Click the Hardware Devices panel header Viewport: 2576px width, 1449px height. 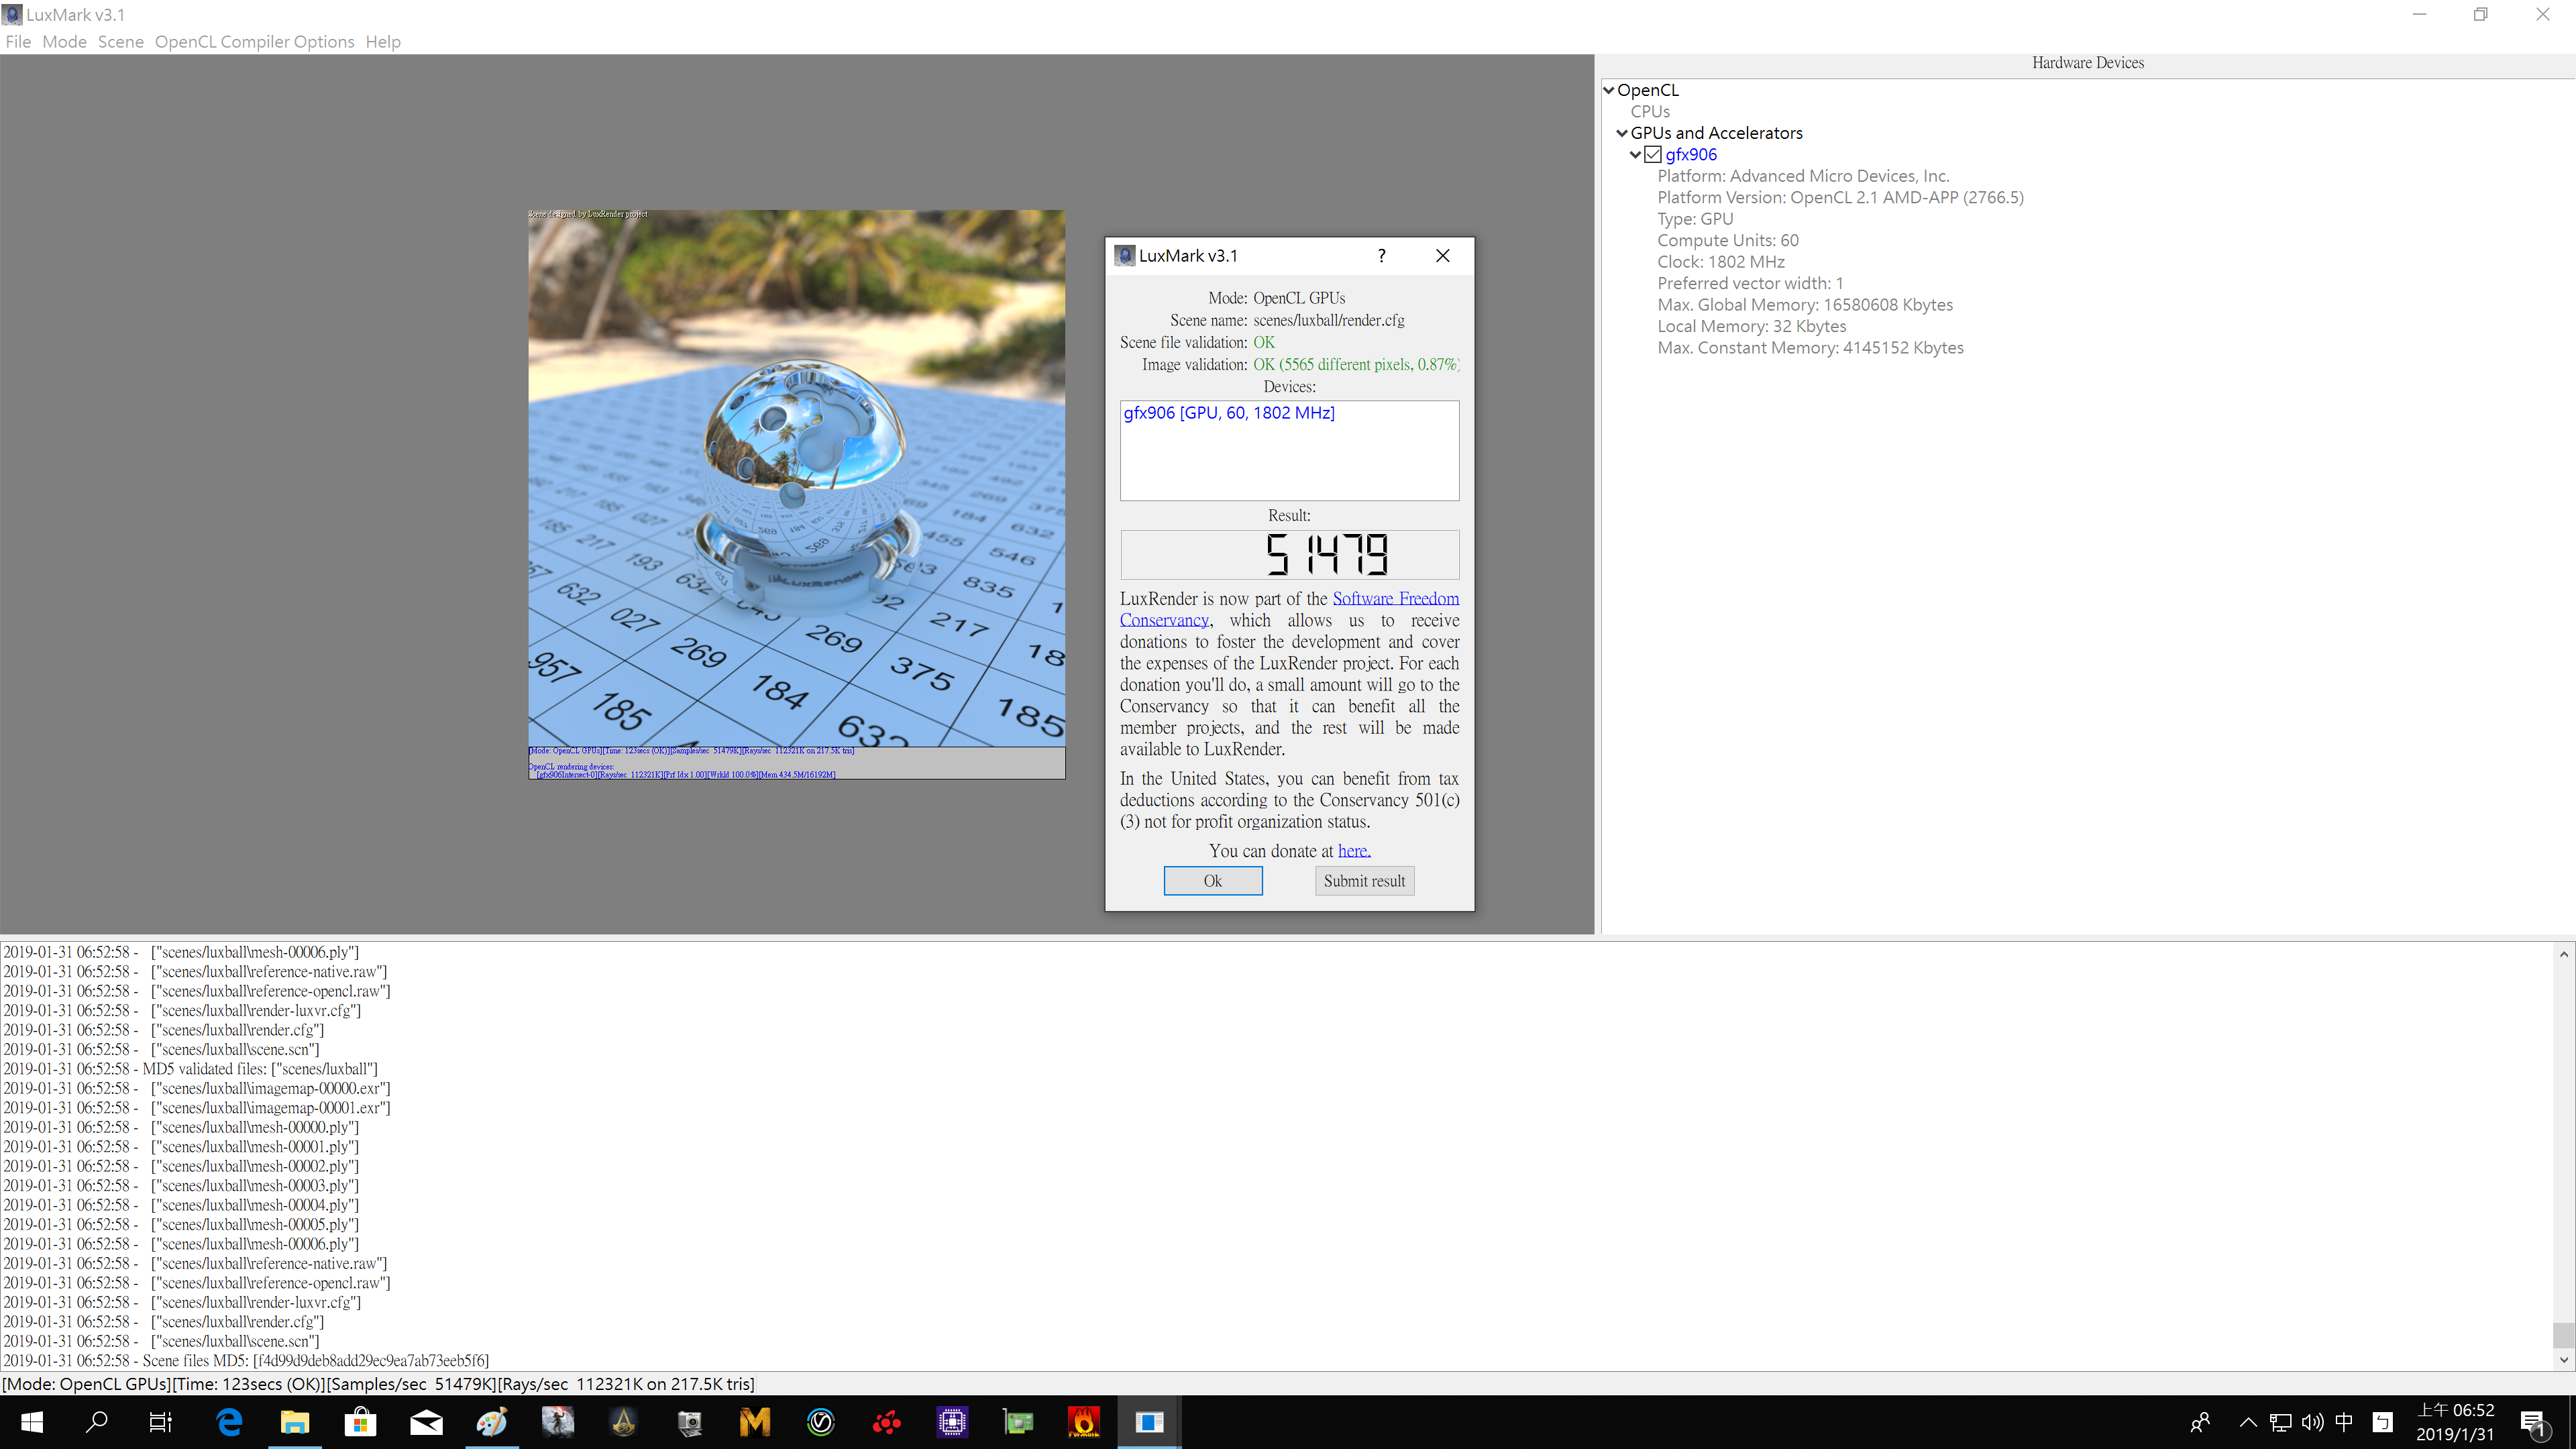coord(2088,62)
